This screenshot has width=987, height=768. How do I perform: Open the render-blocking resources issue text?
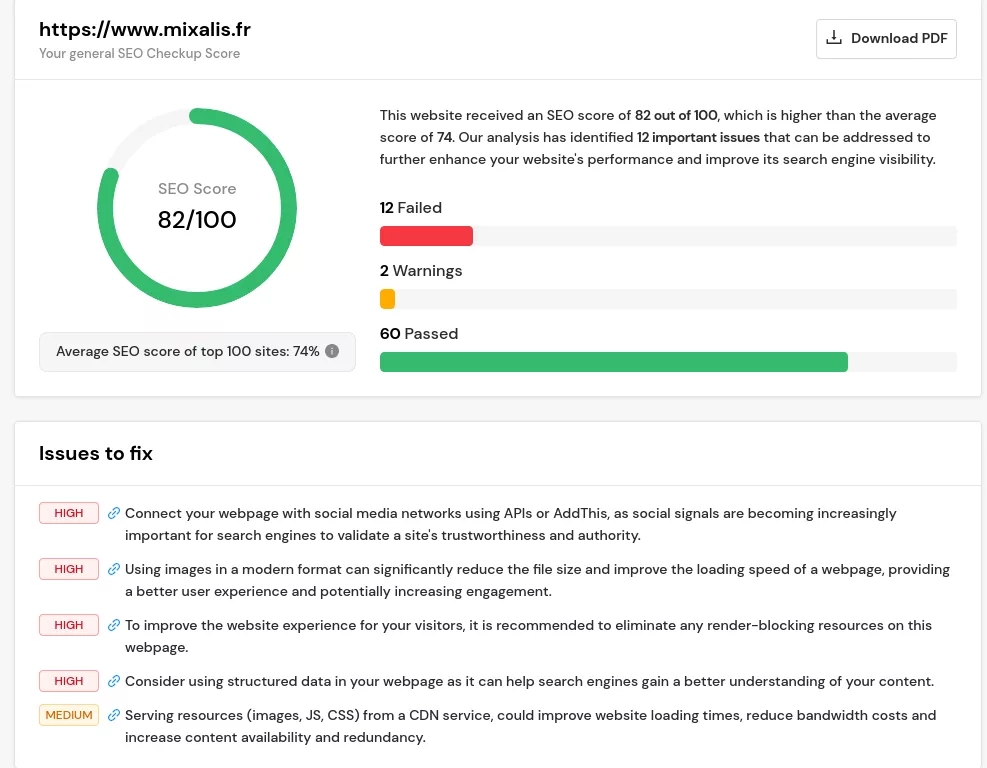click(528, 636)
